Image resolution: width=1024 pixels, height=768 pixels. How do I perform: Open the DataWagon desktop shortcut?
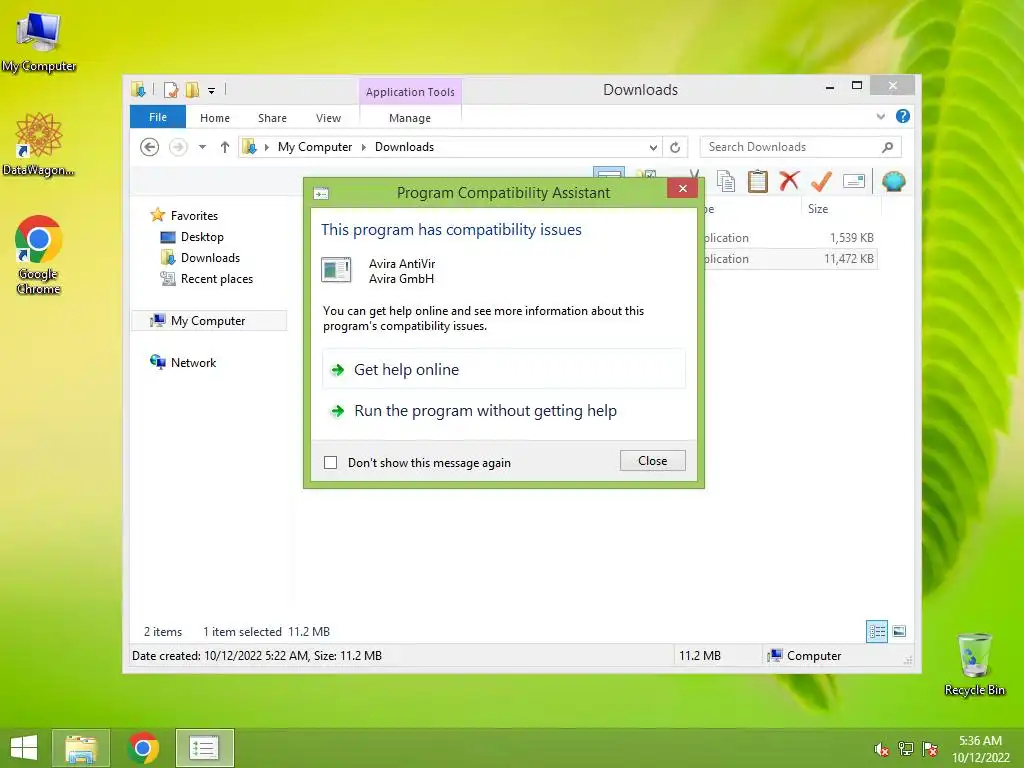[x=39, y=144]
